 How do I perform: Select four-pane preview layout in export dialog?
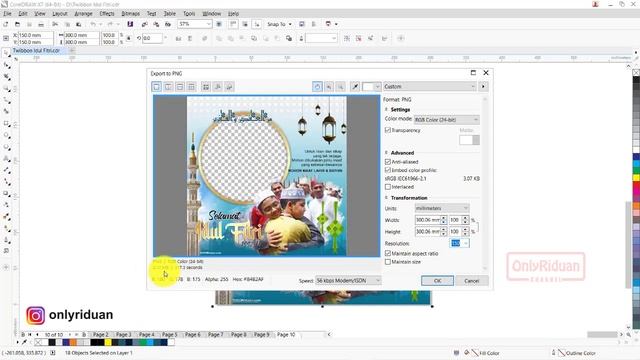(191, 87)
